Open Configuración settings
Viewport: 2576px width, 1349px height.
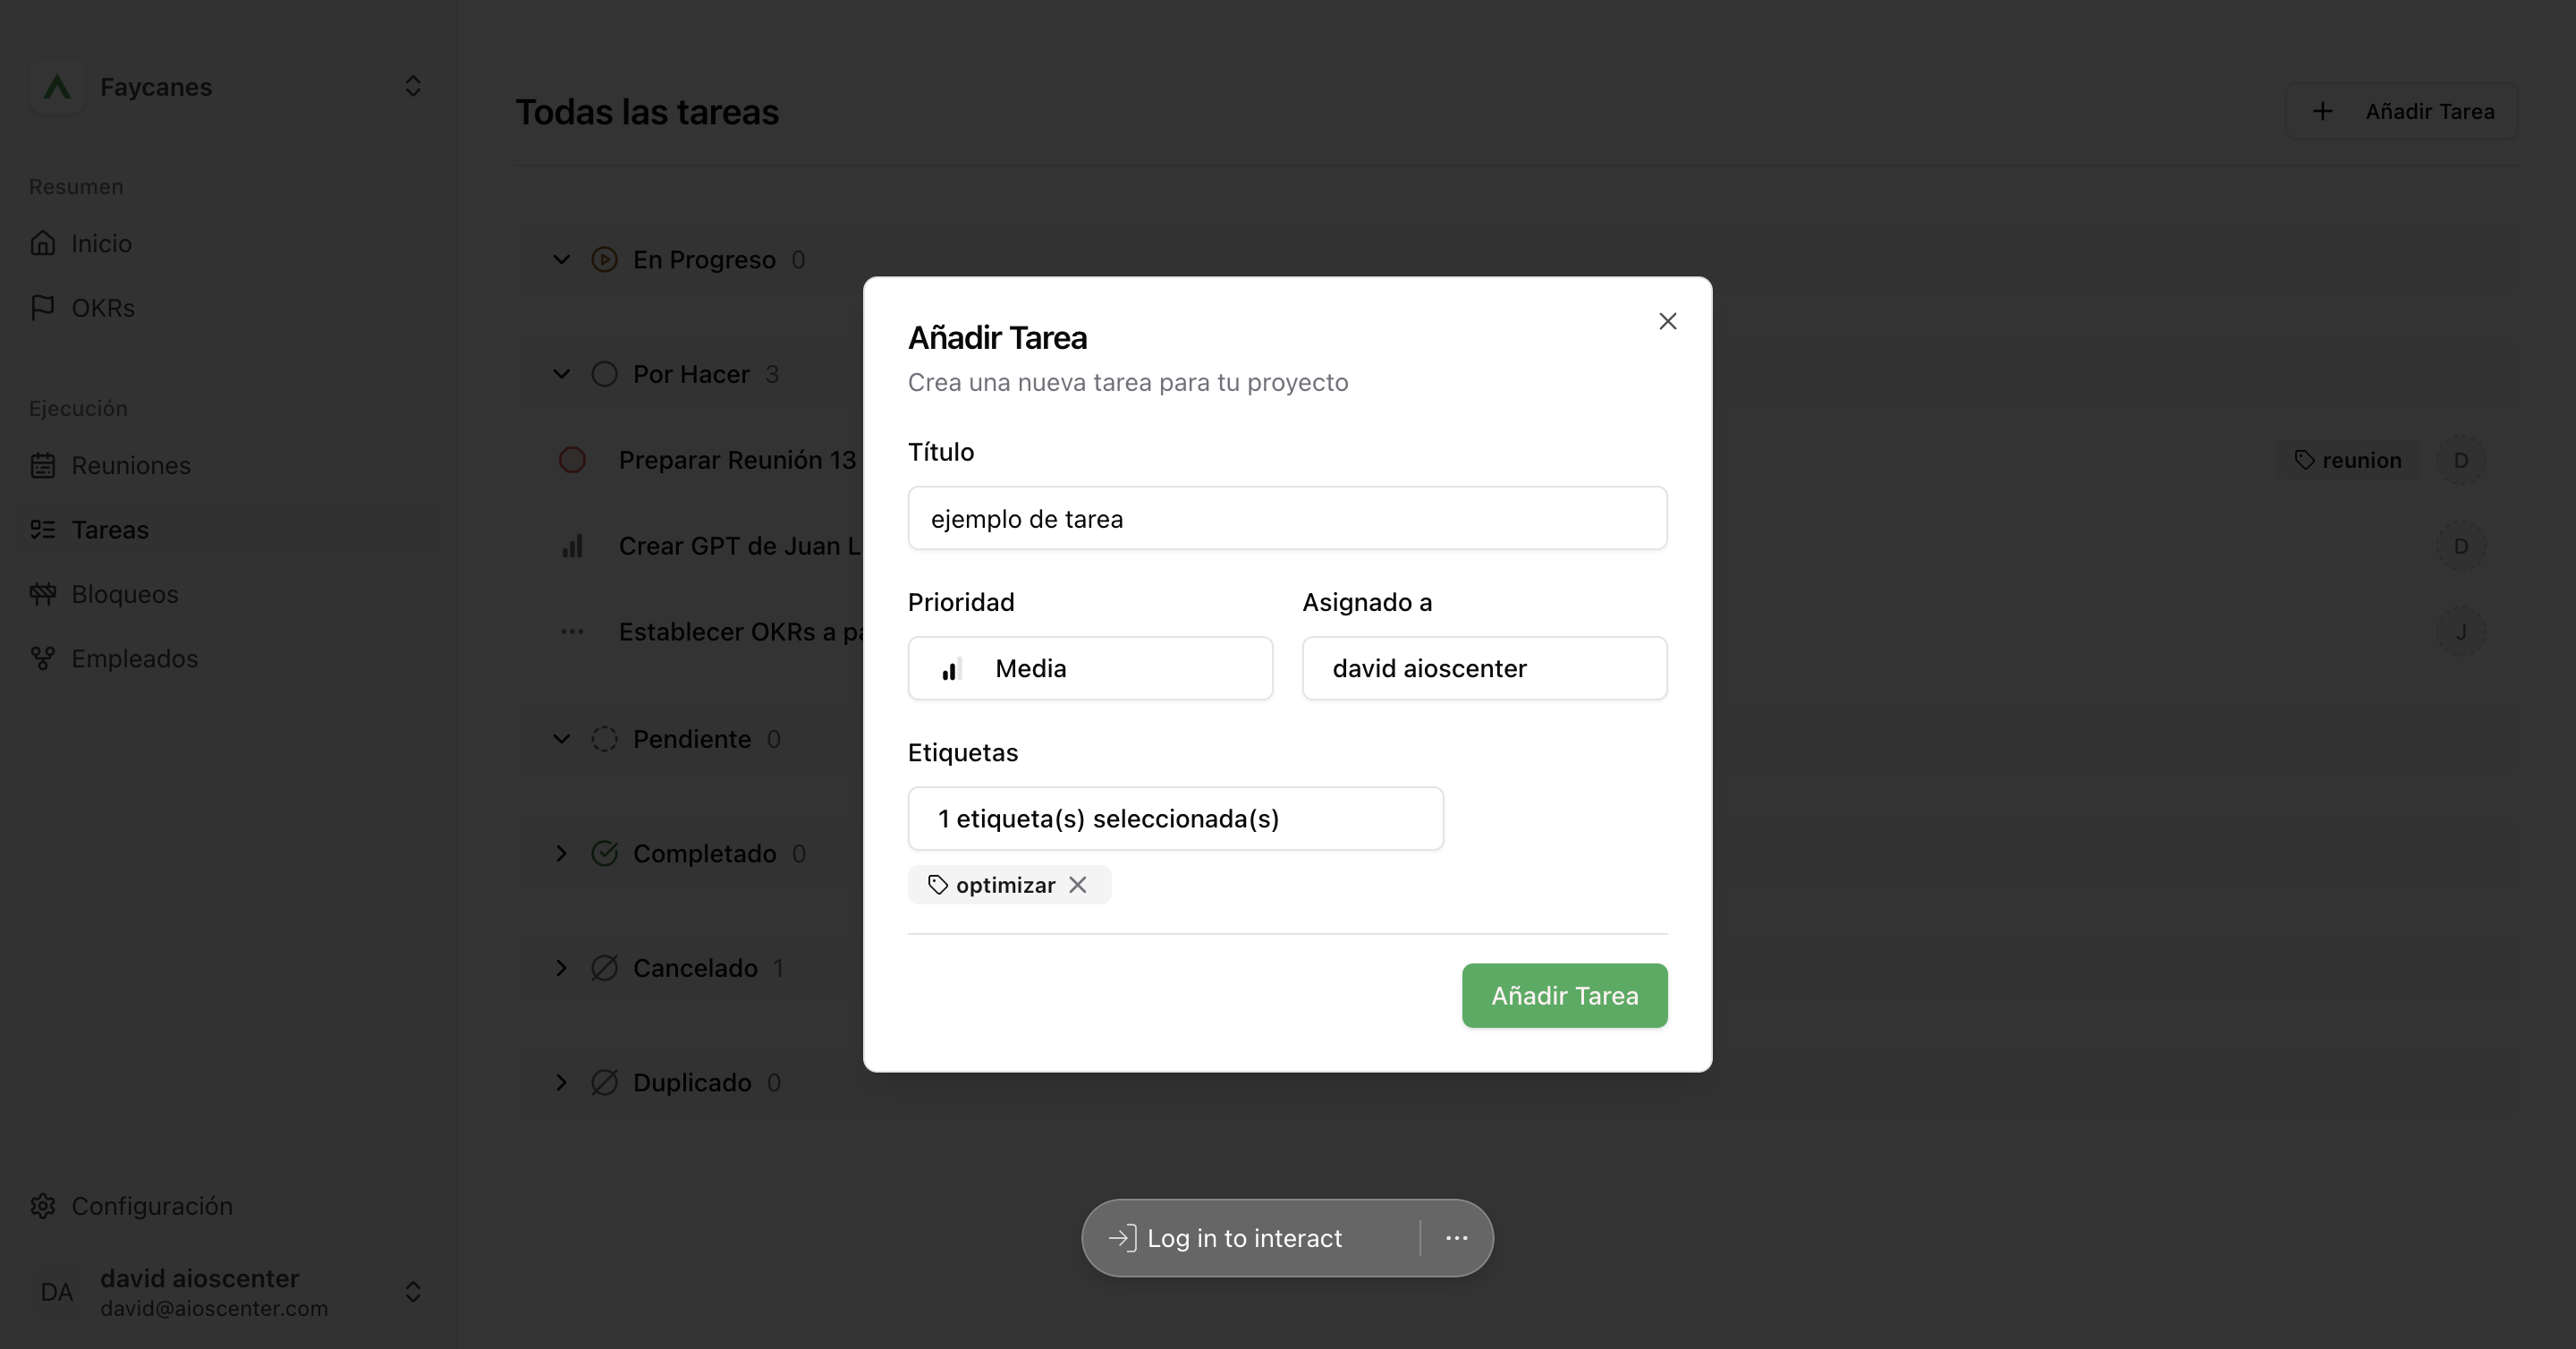pyautogui.click(x=227, y=1206)
